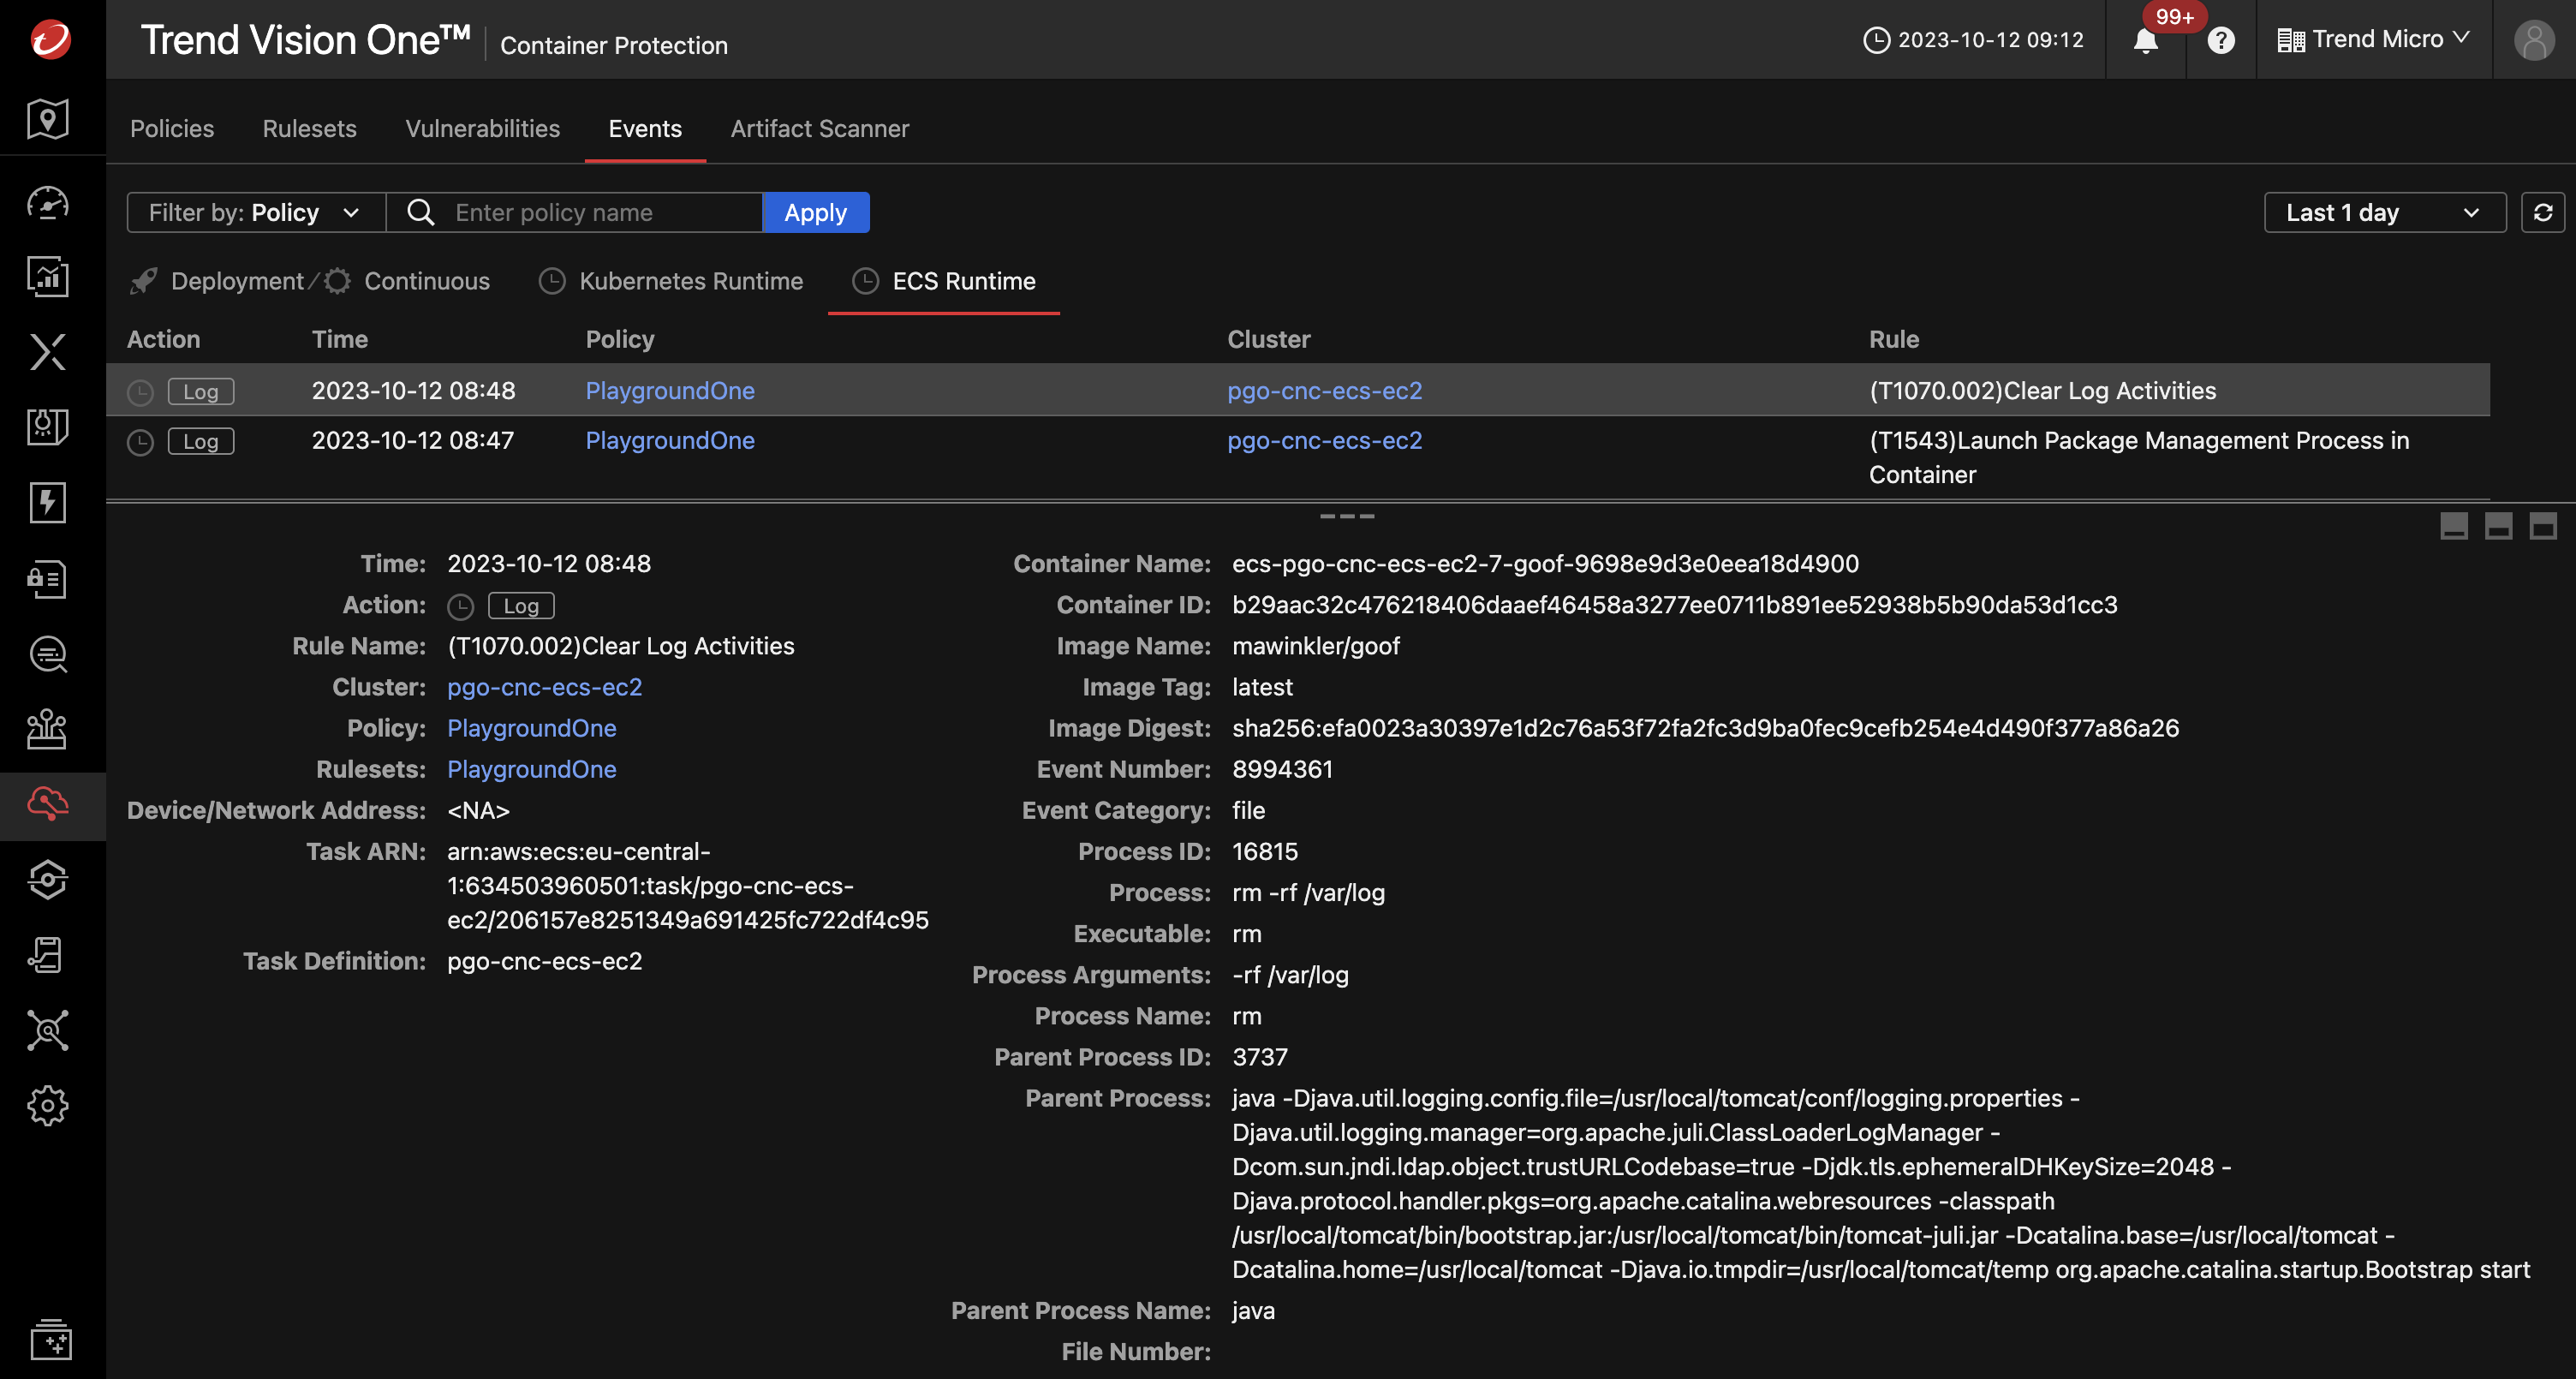Open the dashboard gauge sidebar icon
This screenshot has width=2576, height=1379.
(47, 203)
